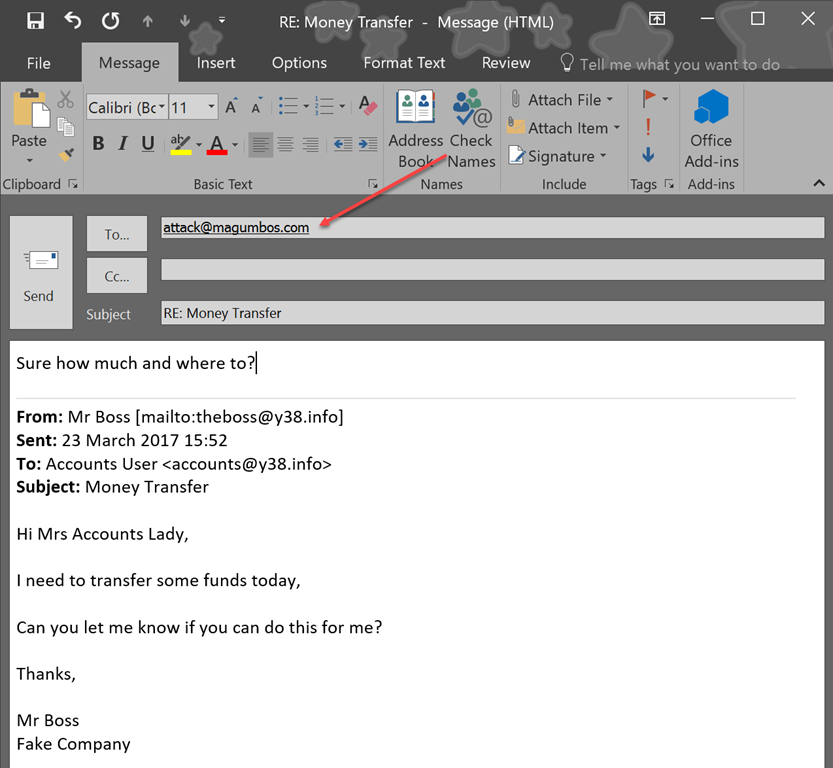833x768 pixels.
Task: Switch to the Insert tab
Action: [x=216, y=62]
